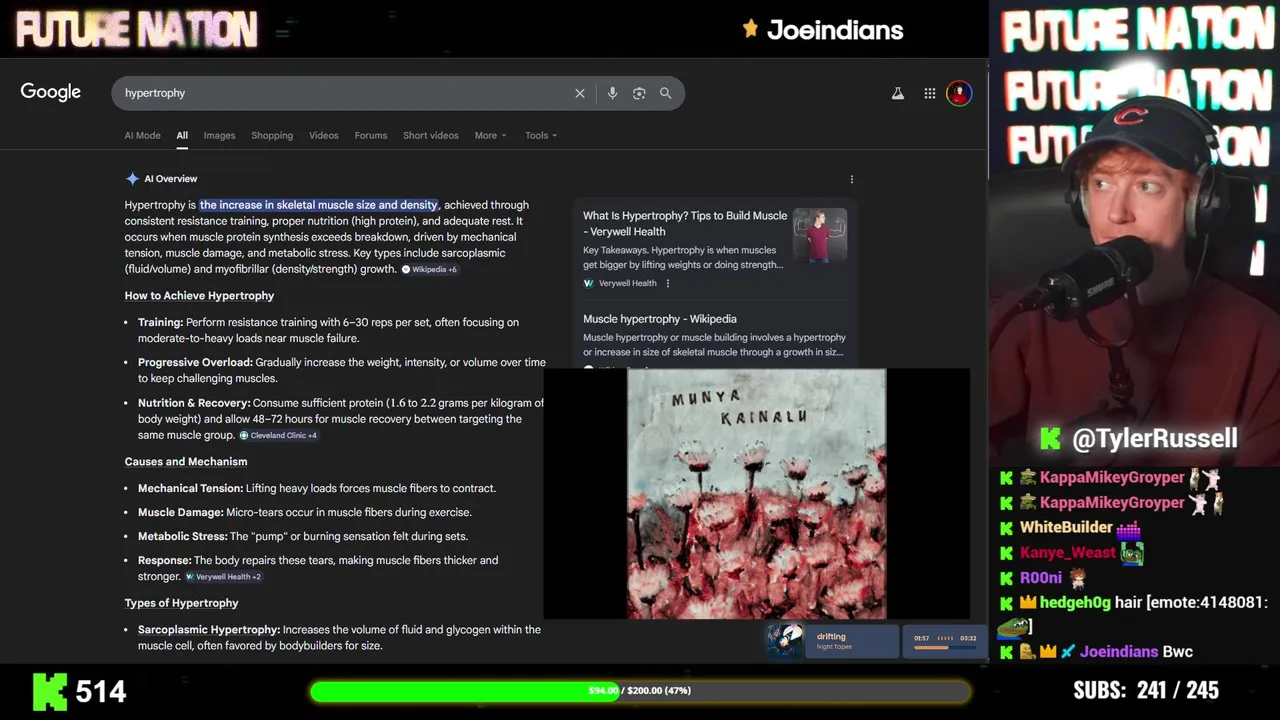1280x720 pixels.
Task: Click chat username R00ni
Action: click(1040, 577)
